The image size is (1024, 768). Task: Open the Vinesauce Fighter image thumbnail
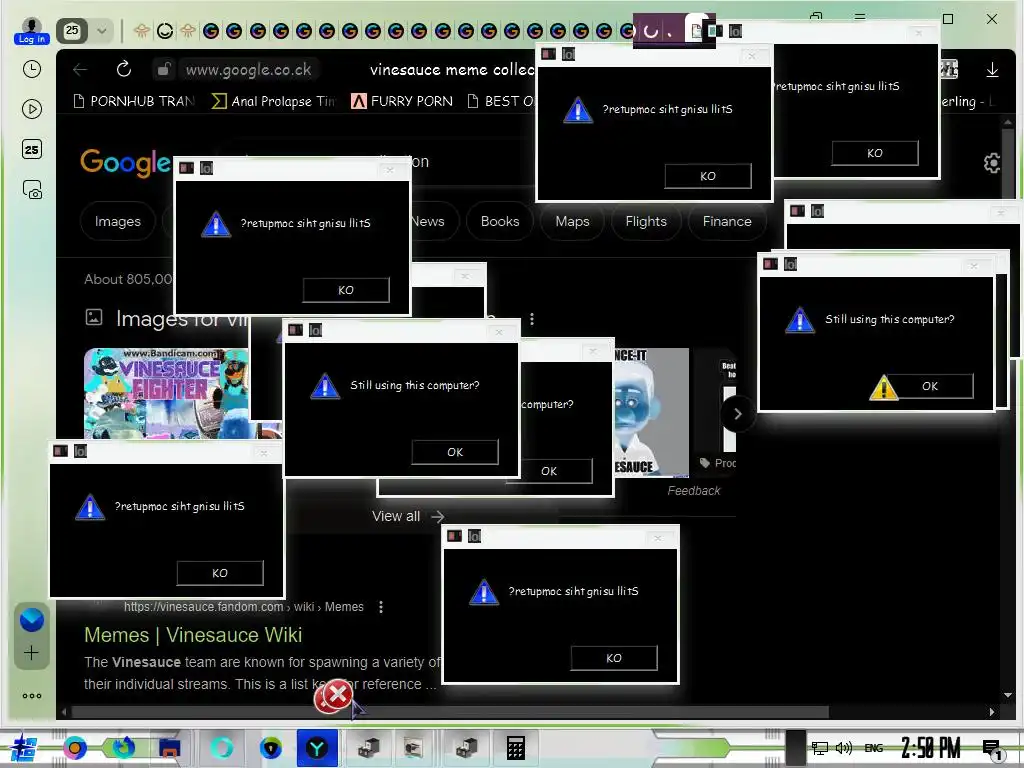pos(166,392)
